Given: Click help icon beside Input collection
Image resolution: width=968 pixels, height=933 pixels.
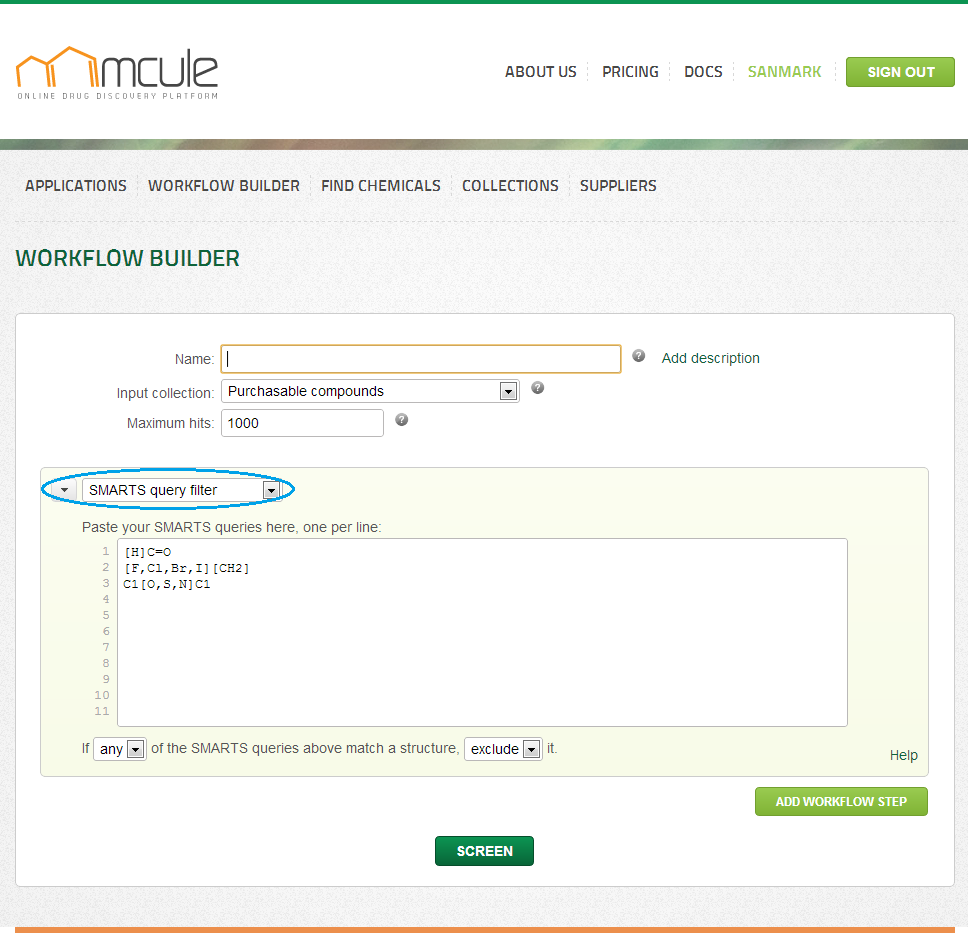Looking at the screenshot, I should pos(537,388).
